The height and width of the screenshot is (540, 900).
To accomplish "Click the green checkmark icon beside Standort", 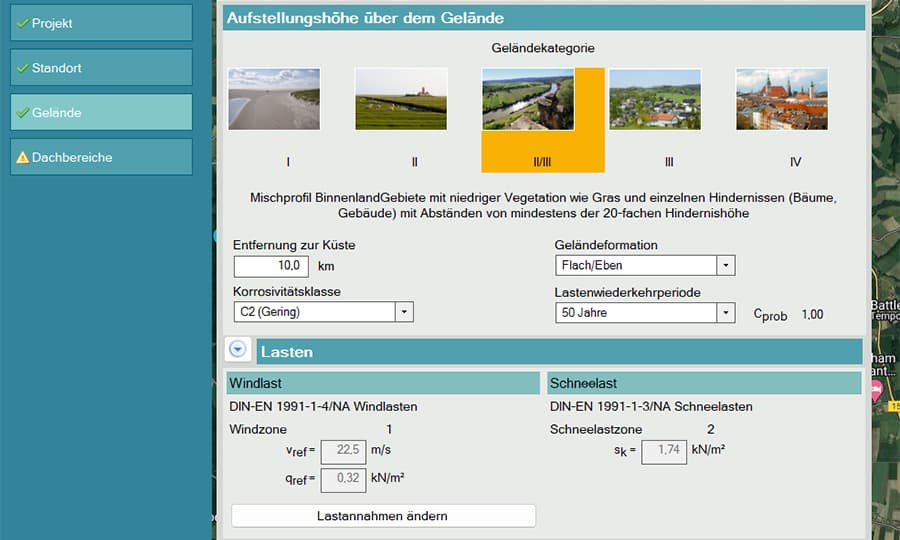I will (22, 68).
